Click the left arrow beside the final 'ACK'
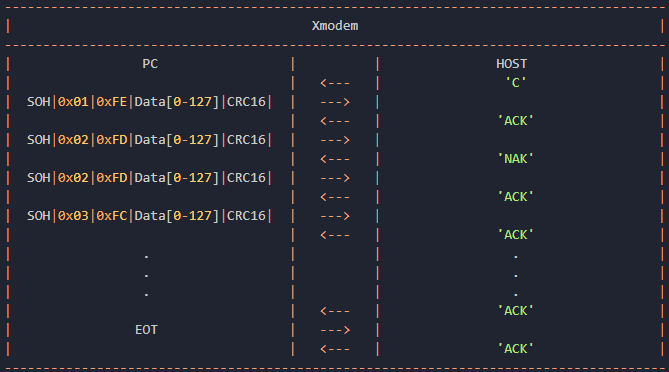The width and height of the screenshot is (669, 372). pyautogui.click(x=335, y=349)
